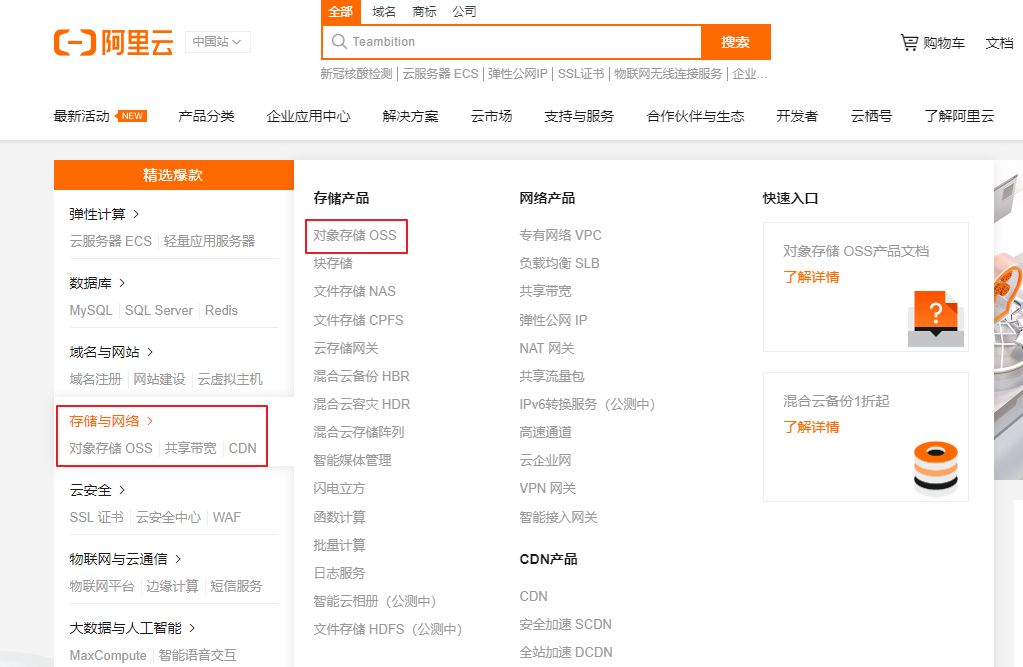Expand 存储与网络 category arrow
The width and height of the screenshot is (1023, 667).
click(x=149, y=421)
